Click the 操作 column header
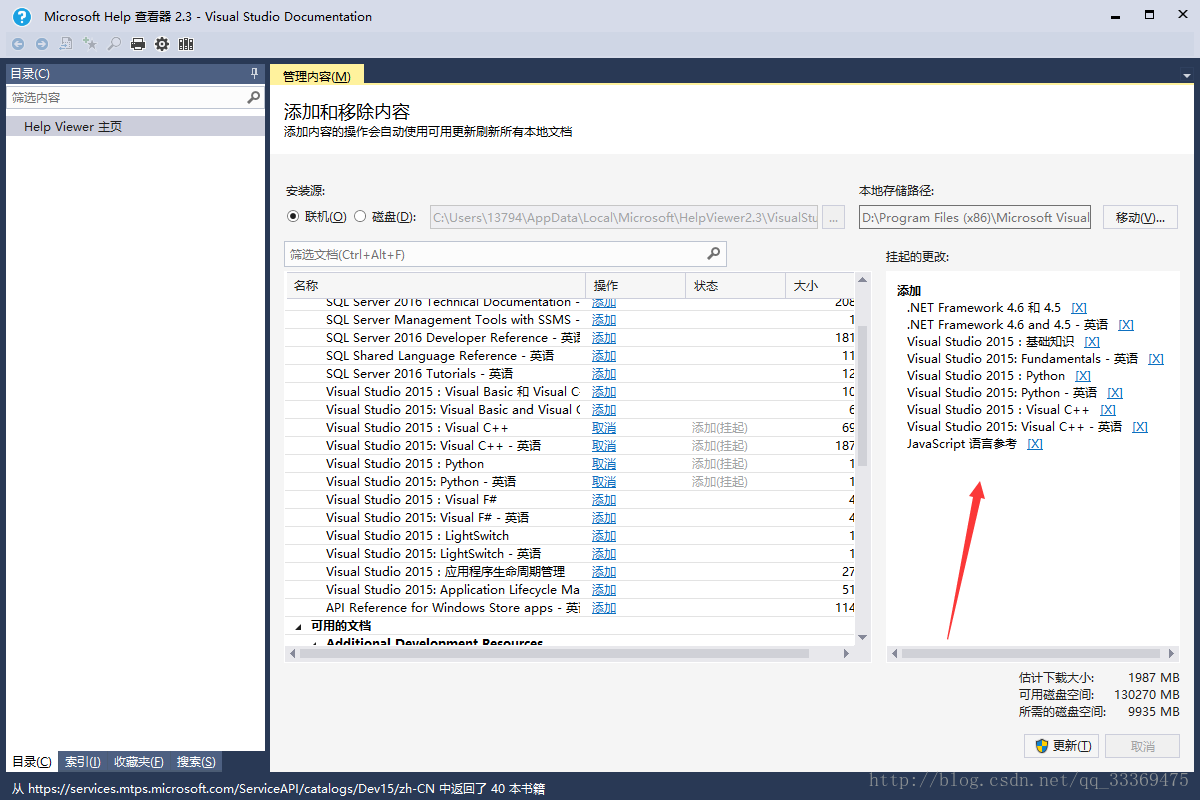The height and width of the screenshot is (800, 1200). (x=636, y=285)
